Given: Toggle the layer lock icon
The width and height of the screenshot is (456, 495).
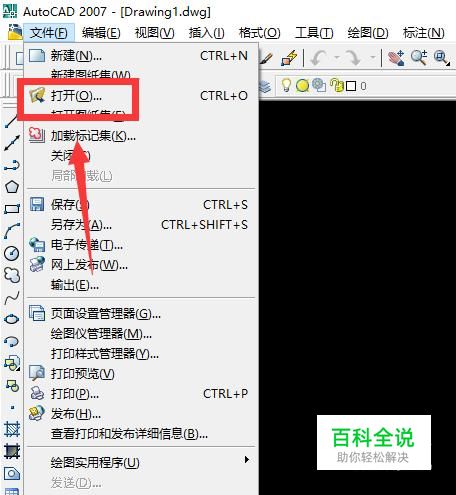Looking at the screenshot, I should (x=337, y=85).
